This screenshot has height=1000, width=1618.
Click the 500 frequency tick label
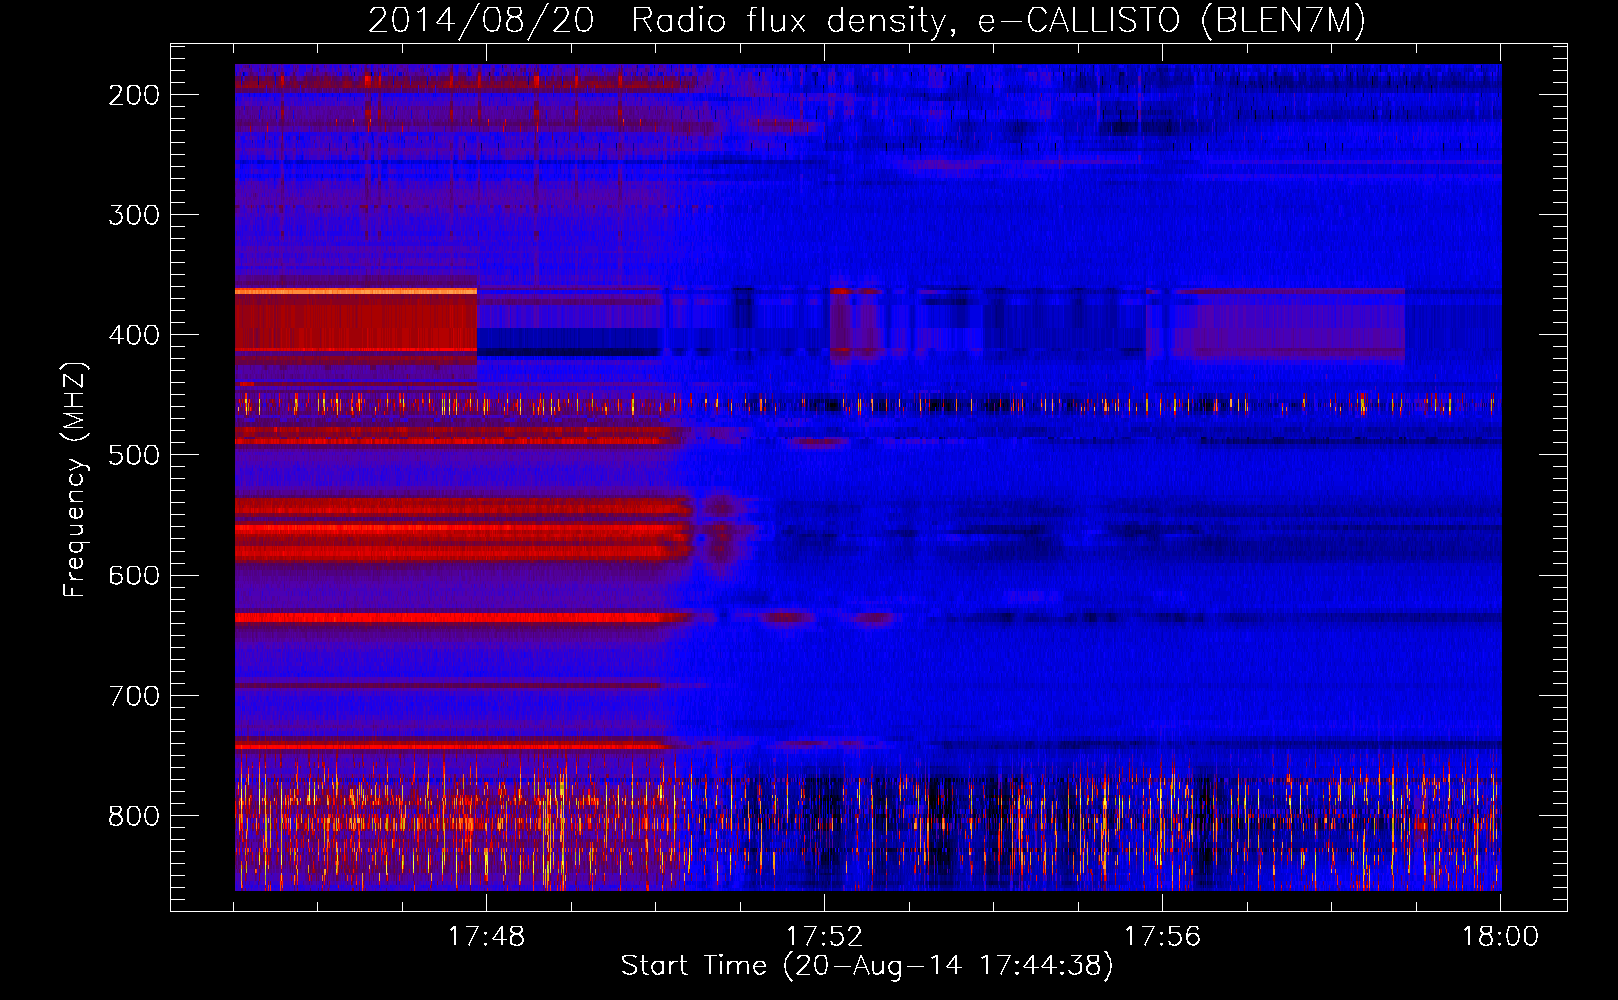click(x=134, y=455)
